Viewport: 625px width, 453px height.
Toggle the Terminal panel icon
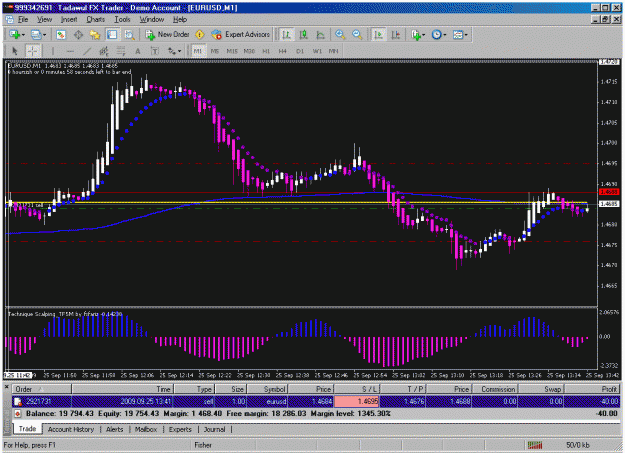click(112, 35)
